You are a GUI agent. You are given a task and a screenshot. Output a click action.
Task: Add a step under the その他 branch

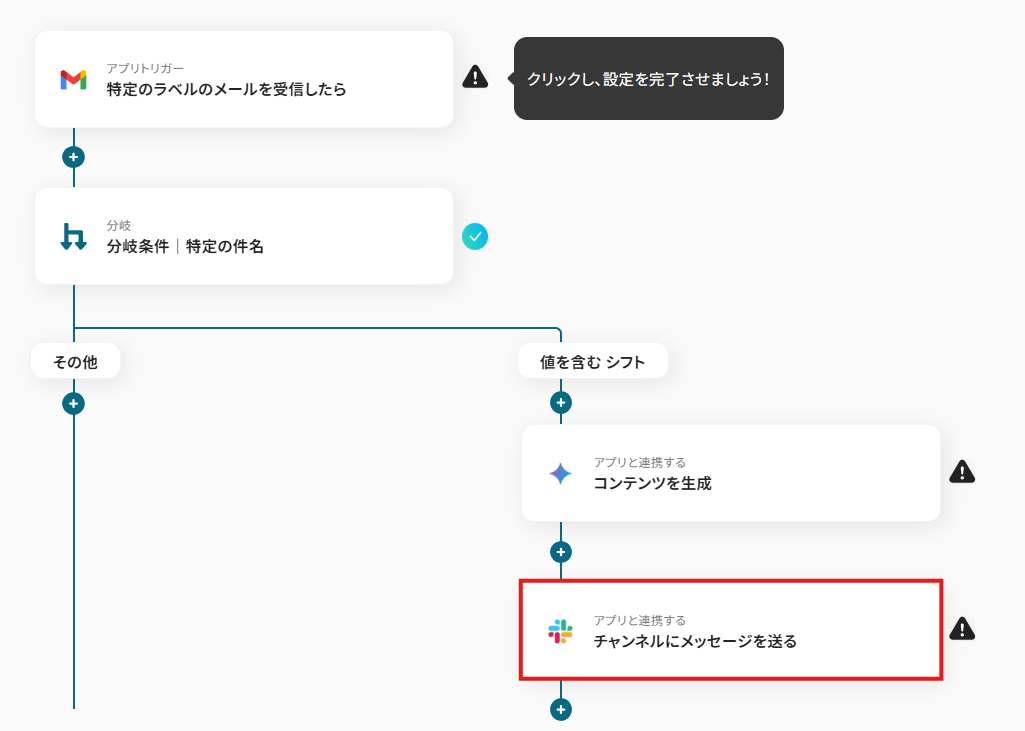pyautogui.click(x=73, y=403)
